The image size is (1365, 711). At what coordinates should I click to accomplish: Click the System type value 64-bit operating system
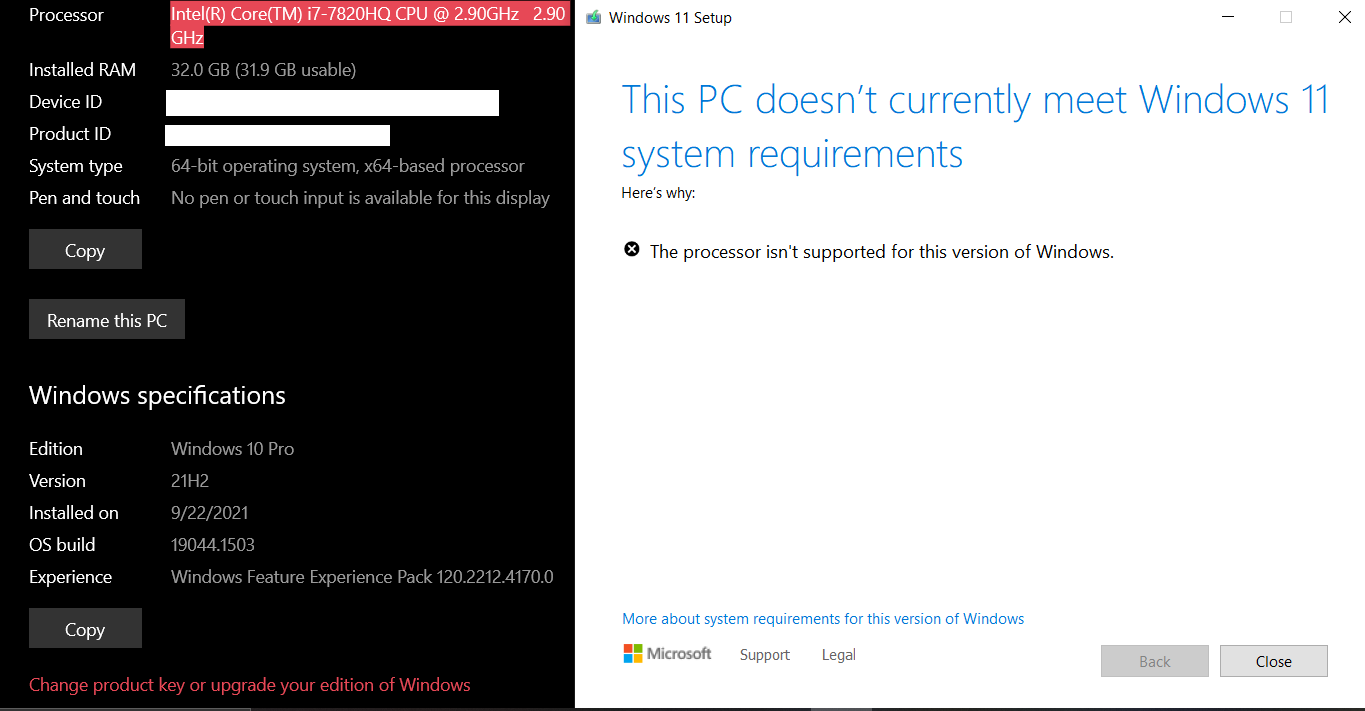point(348,166)
